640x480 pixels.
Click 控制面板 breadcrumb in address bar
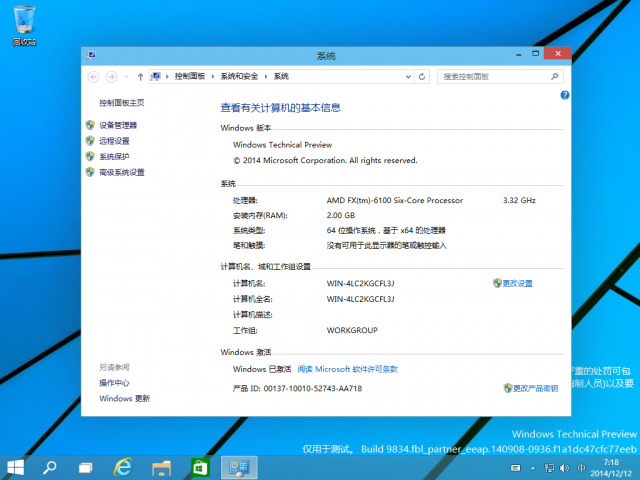click(x=190, y=76)
